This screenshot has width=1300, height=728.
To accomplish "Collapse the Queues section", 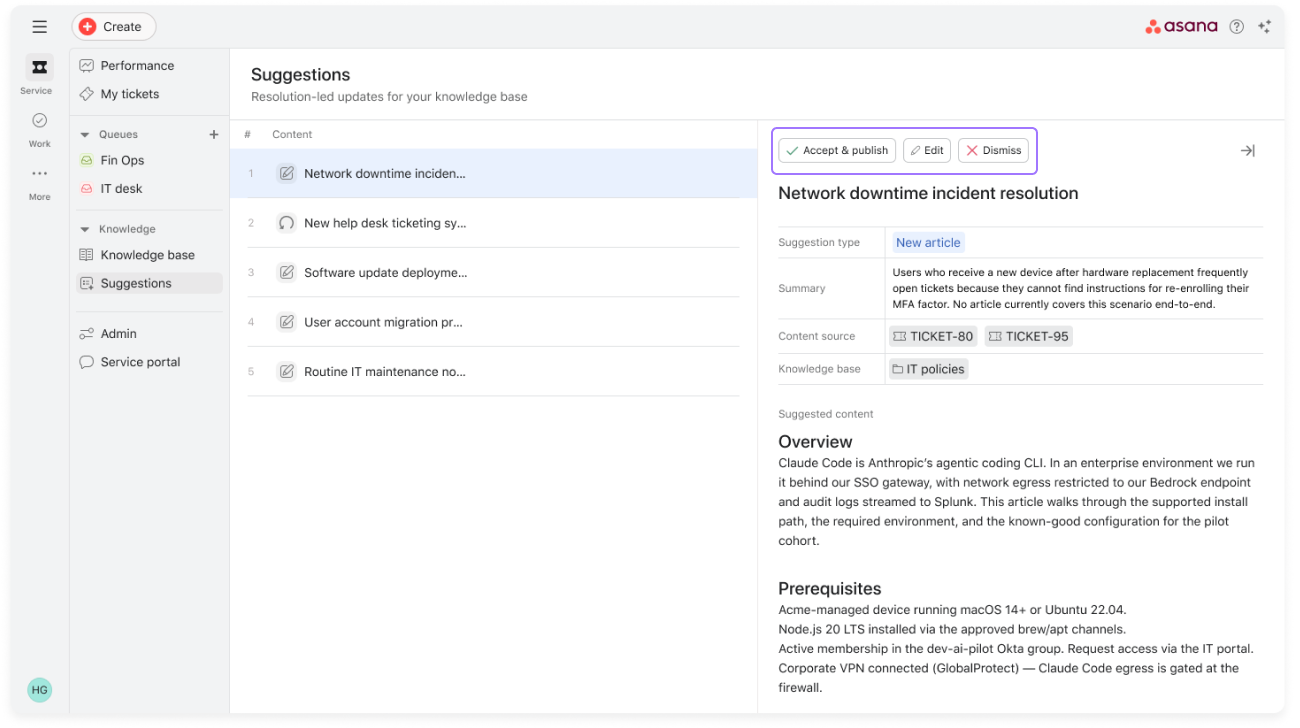I will click(x=85, y=134).
